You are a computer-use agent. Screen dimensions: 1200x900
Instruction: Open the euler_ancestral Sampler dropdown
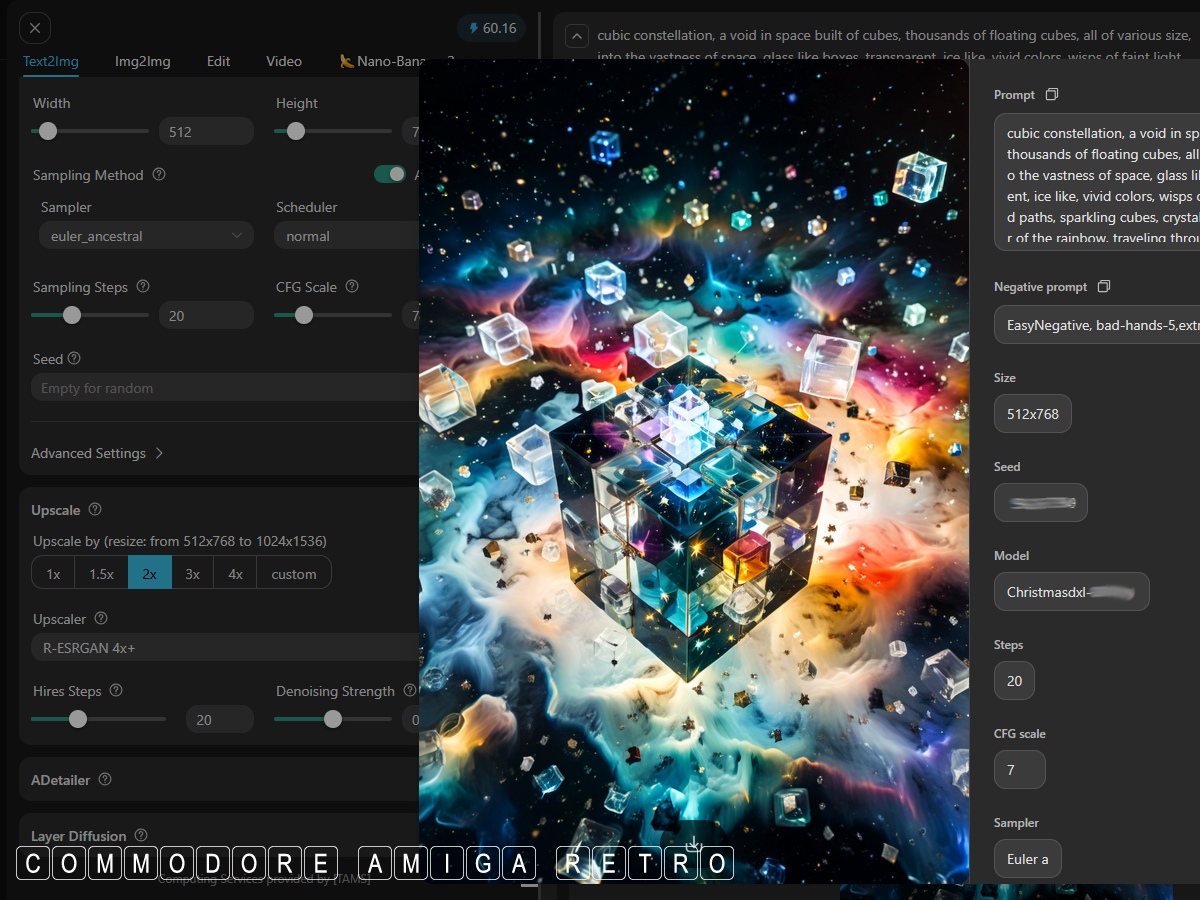coord(145,236)
